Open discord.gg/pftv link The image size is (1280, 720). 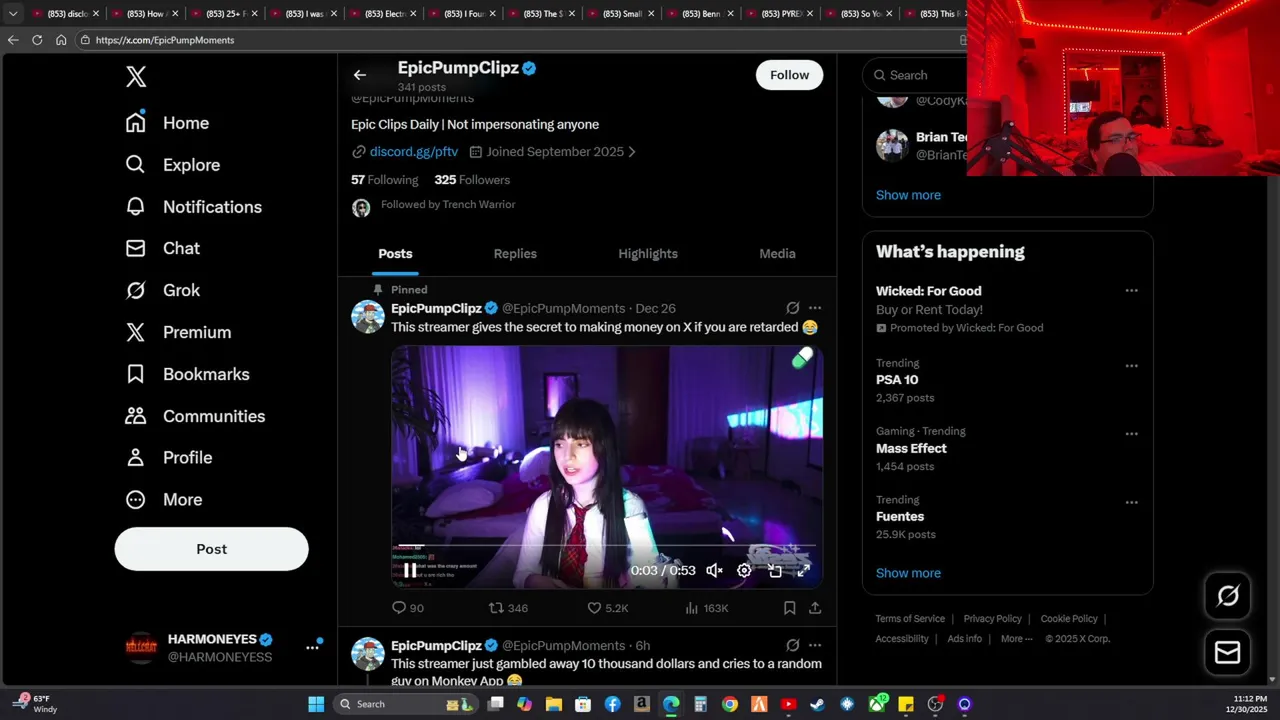tap(414, 152)
